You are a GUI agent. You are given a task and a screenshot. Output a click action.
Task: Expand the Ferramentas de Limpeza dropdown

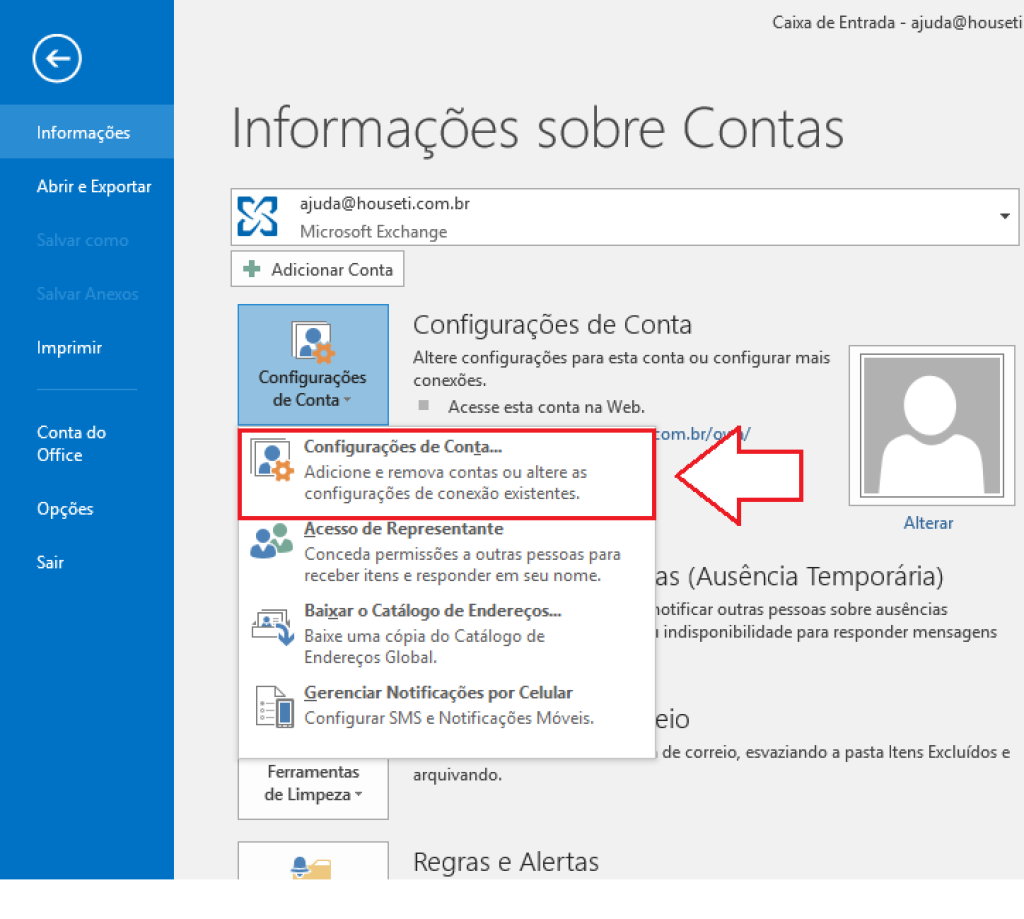click(313, 788)
